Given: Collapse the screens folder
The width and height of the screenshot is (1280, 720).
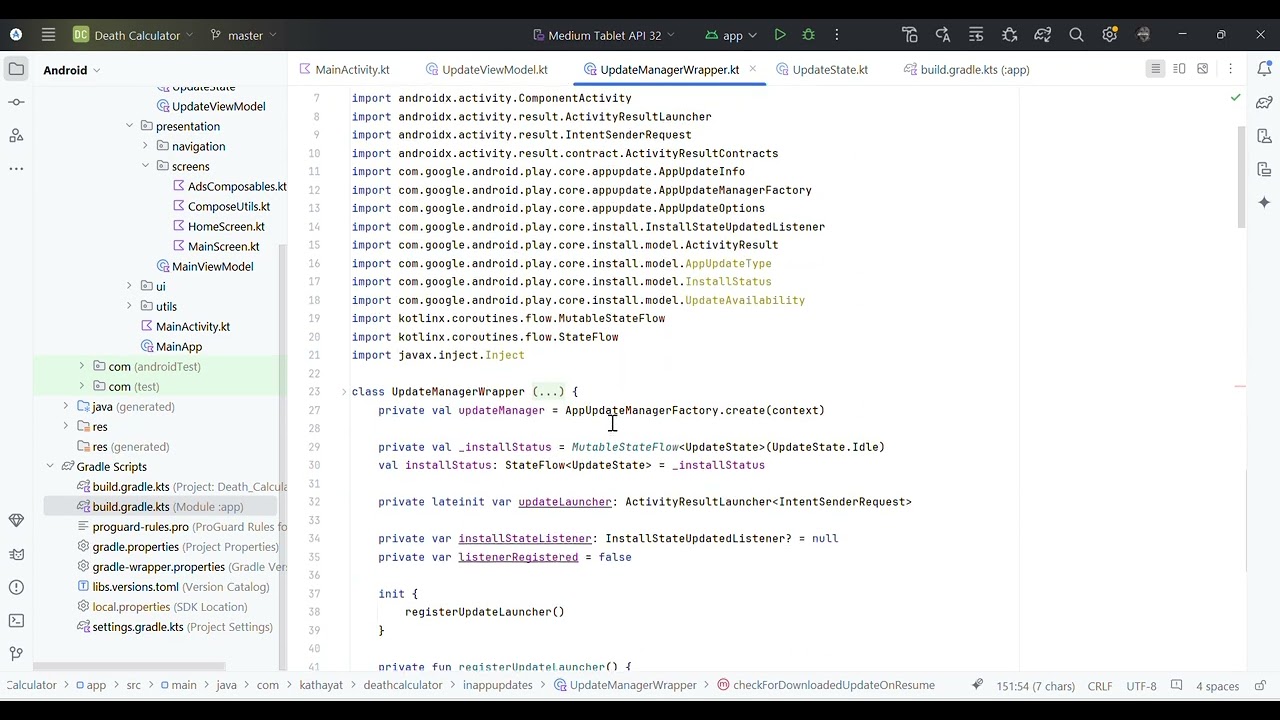Looking at the screenshot, I should 145,166.
